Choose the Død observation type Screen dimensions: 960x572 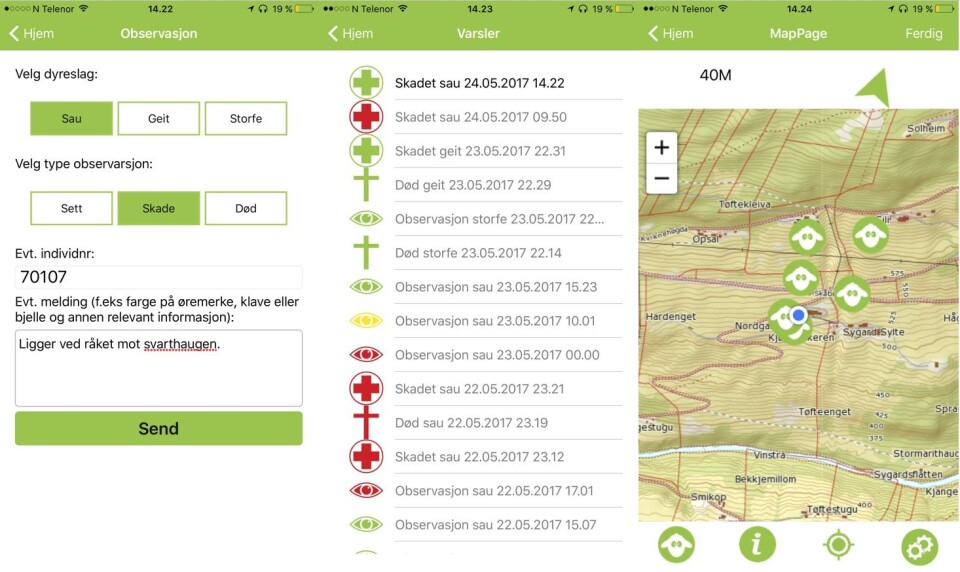(x=245, y=208)
